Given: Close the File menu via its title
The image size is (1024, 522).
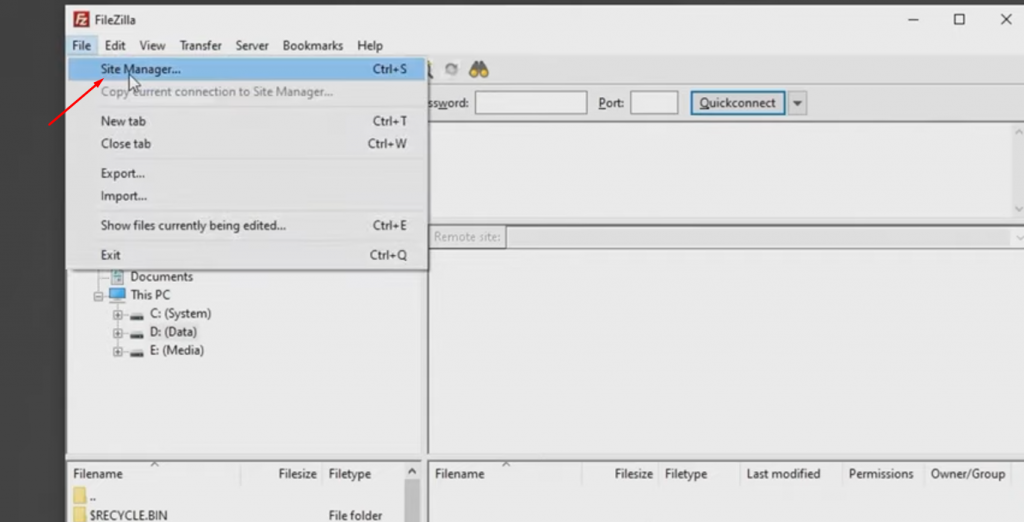Looking at the screenshot, I should 82,46.
